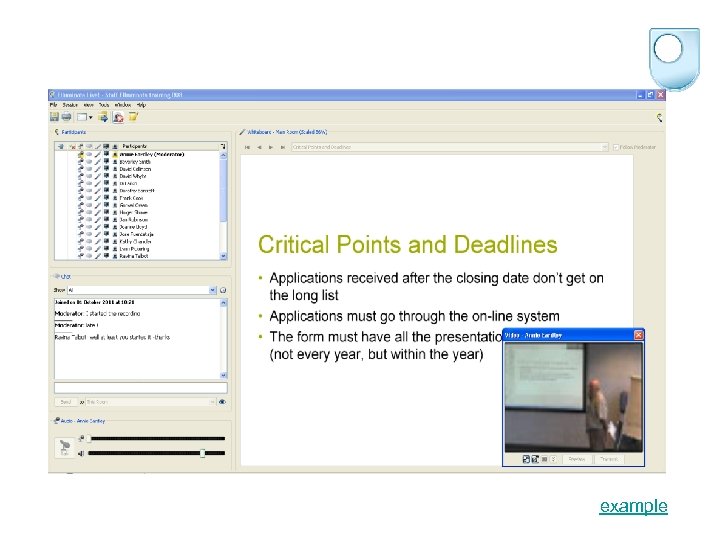Viewport: 720px width, 540px height.
Task: Open the Tools menu
Action: (x=104, y=105)
